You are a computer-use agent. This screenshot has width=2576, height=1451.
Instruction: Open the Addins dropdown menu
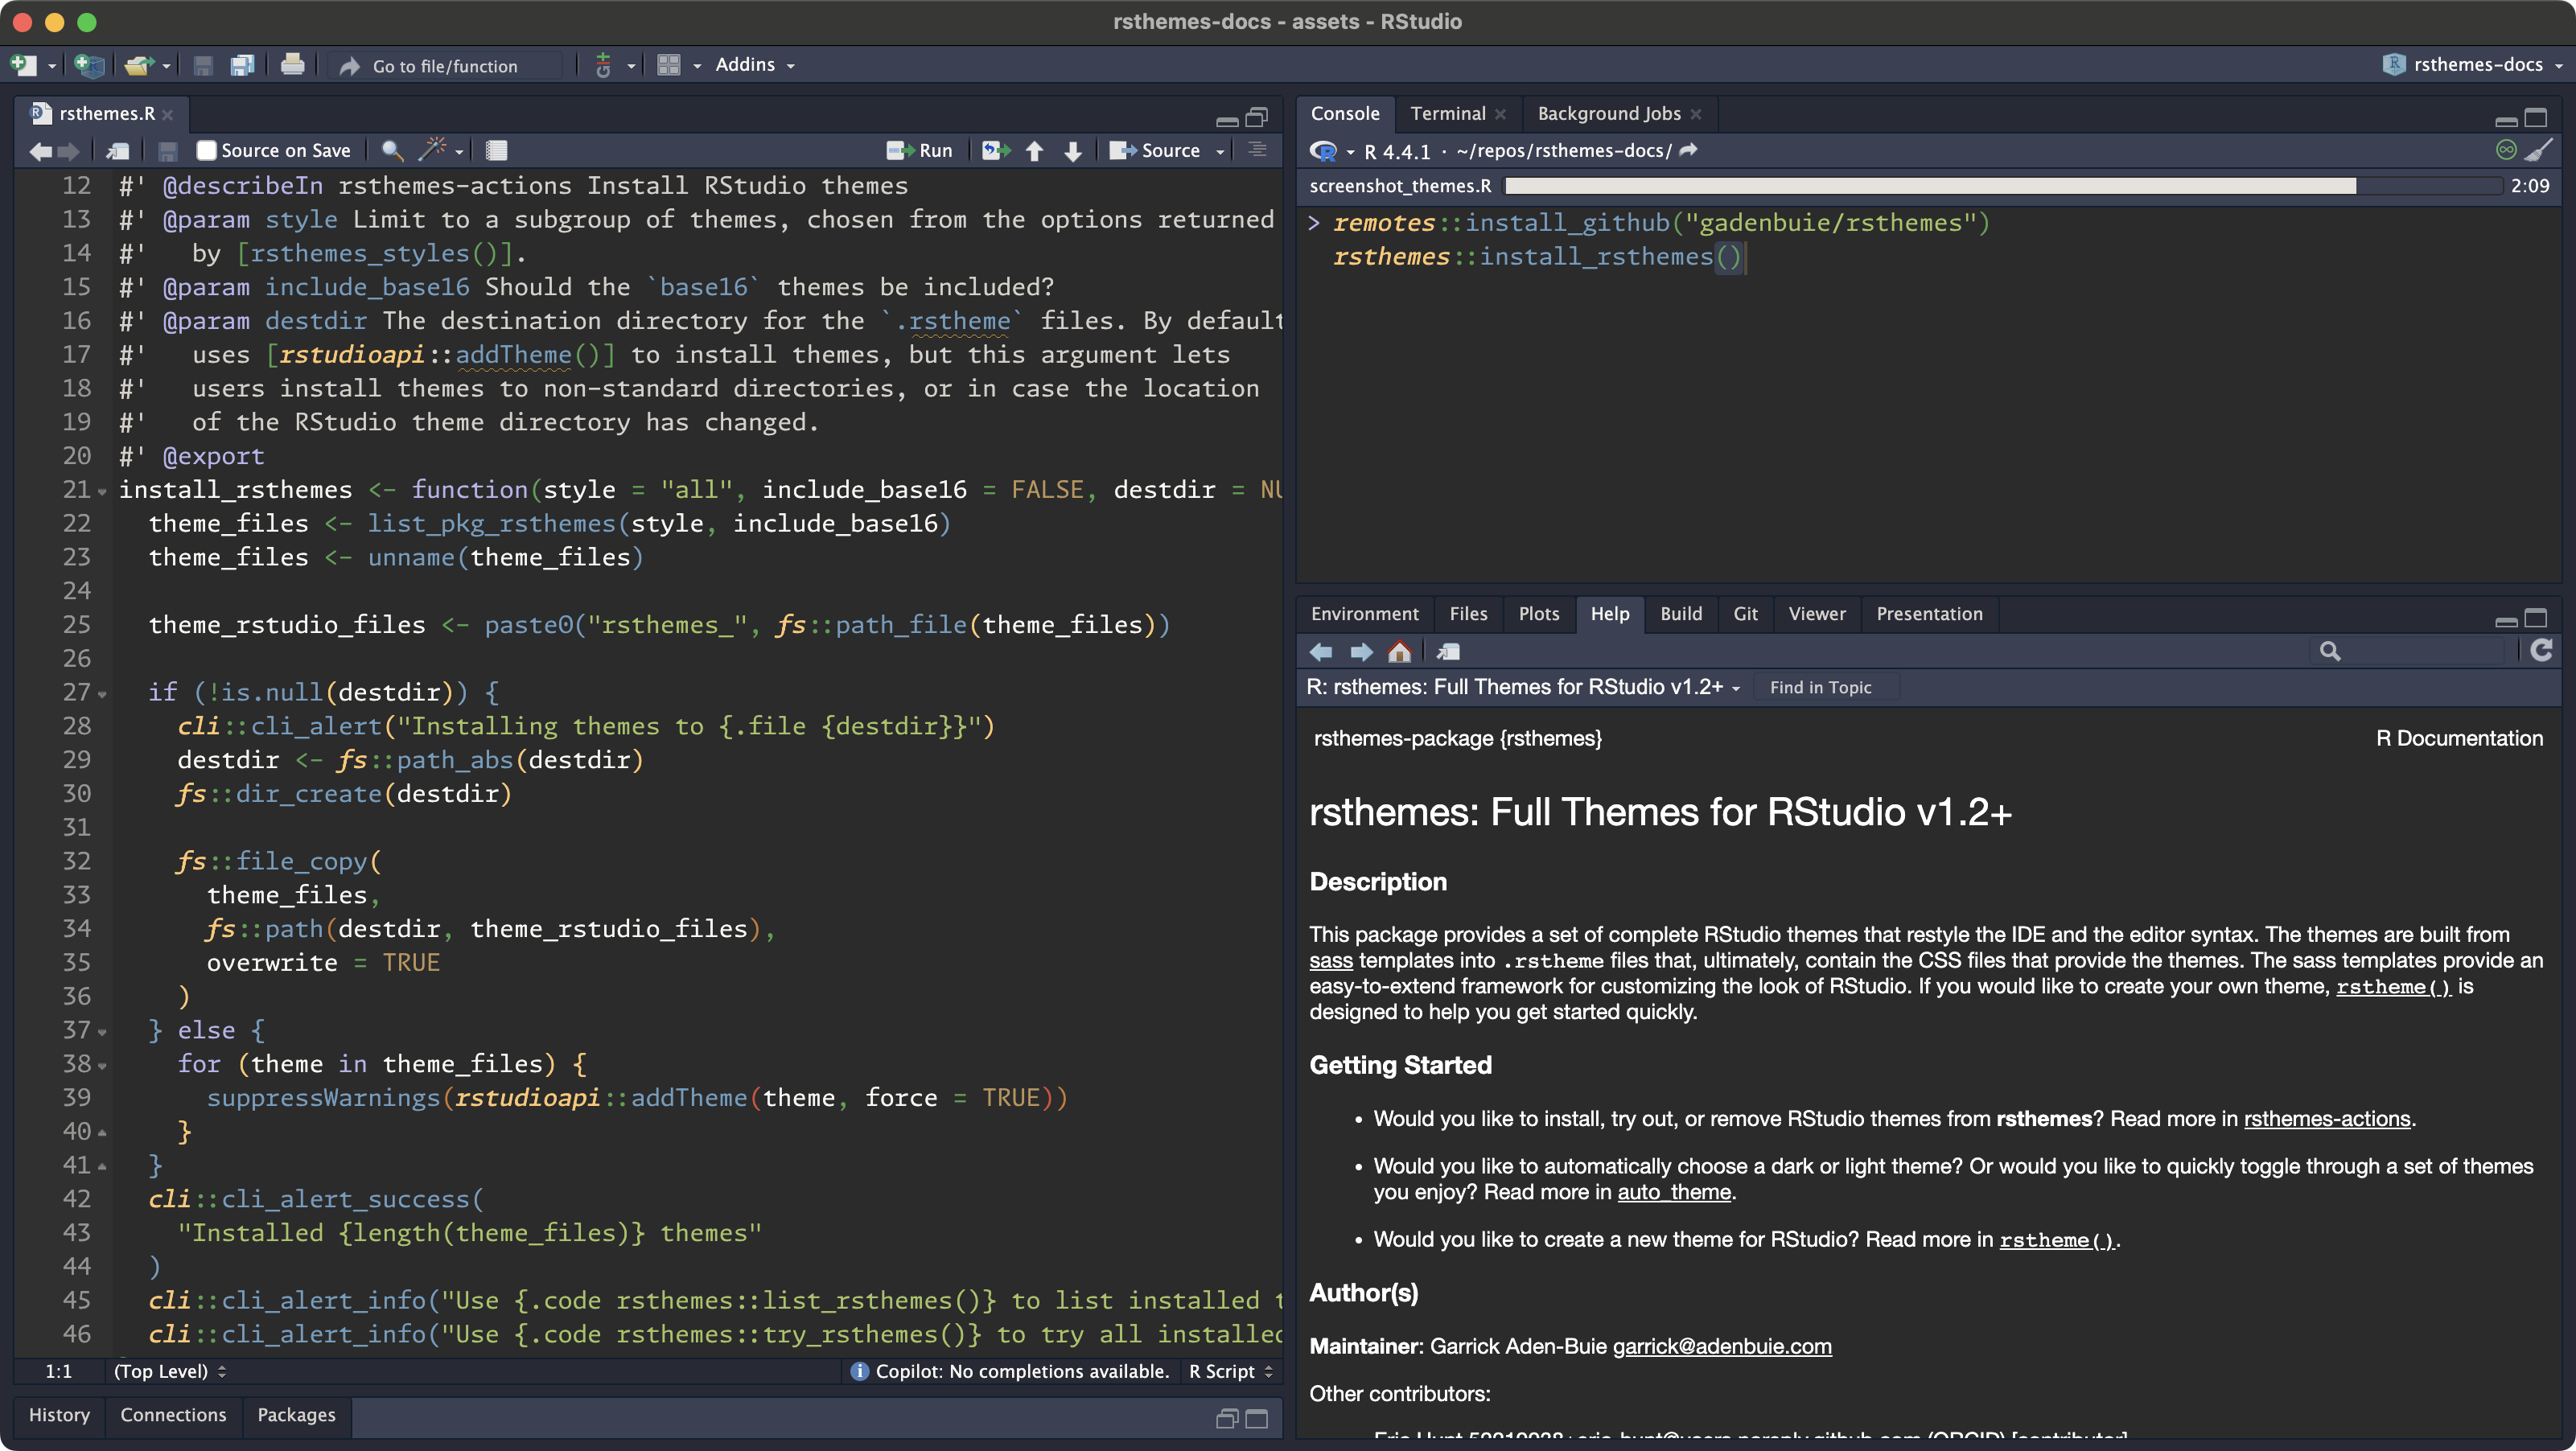coord(754,65)
